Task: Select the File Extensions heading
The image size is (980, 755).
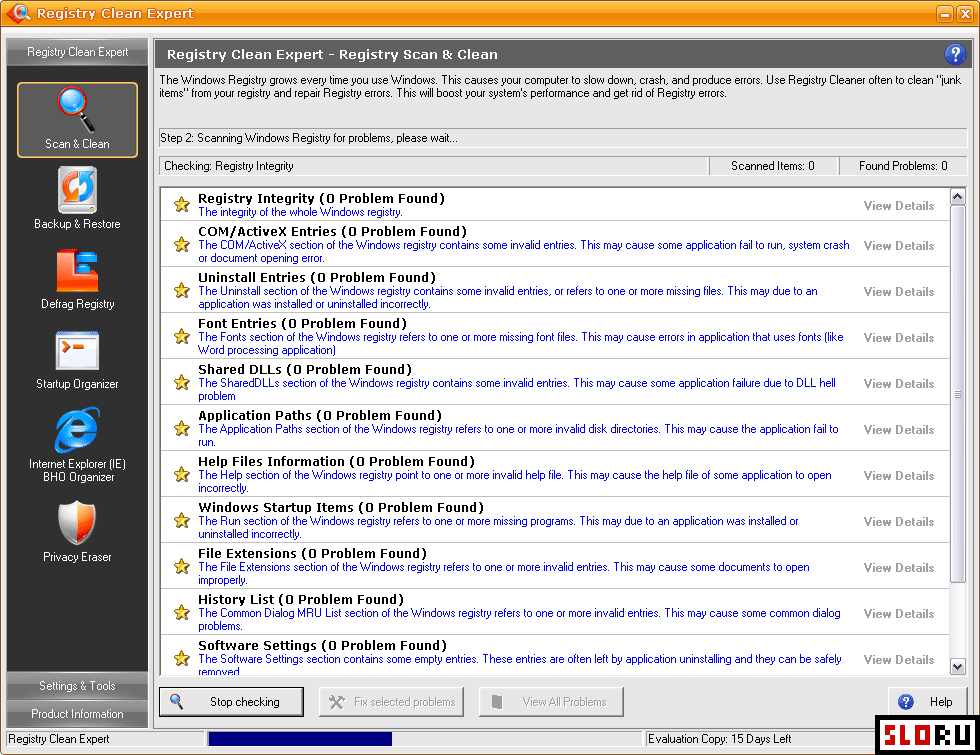Action: (312, 554)
